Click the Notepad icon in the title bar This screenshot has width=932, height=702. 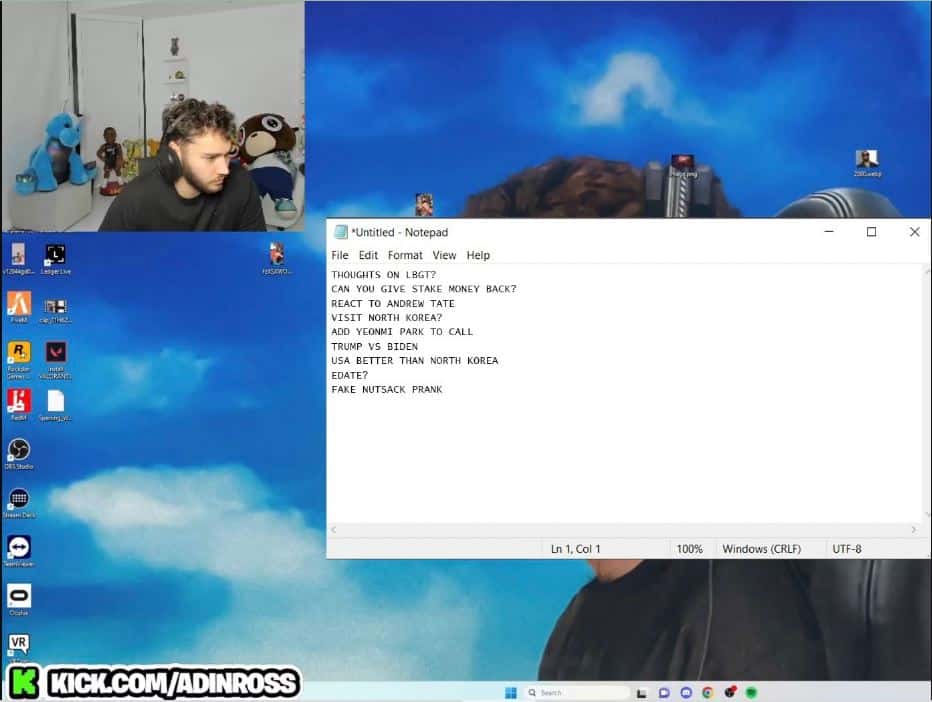[341, 232]
